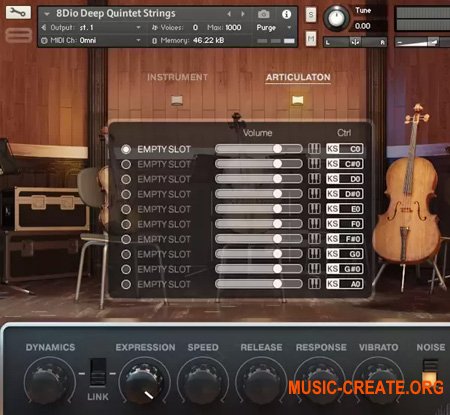Image resolution: width=450 pixels, height=415 pixels.
Task: Adjust the Tune knob
Action: [336, 17]
